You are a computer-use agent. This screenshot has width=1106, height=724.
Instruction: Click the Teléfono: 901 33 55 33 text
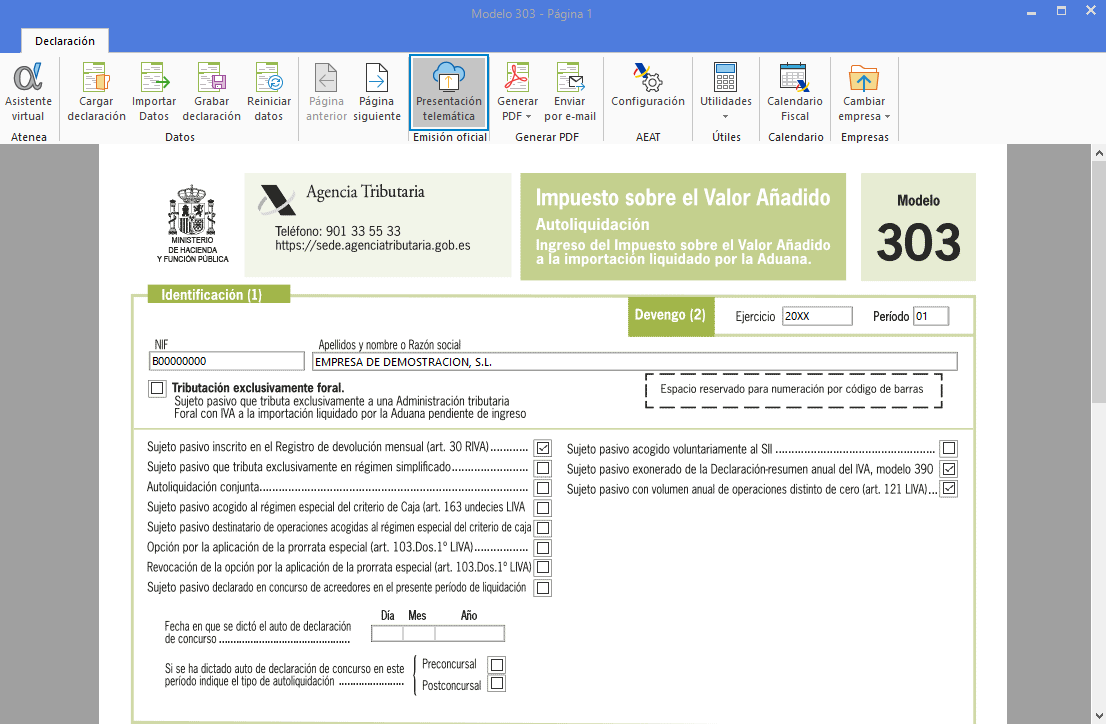click(338, 231)
